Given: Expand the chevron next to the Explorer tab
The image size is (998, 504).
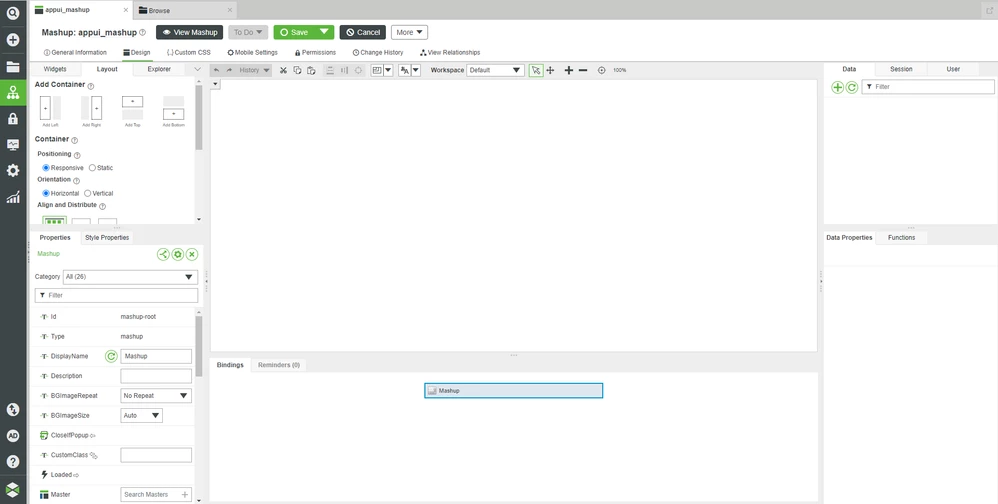Looking at the screenshot, I should coord(197,69).
